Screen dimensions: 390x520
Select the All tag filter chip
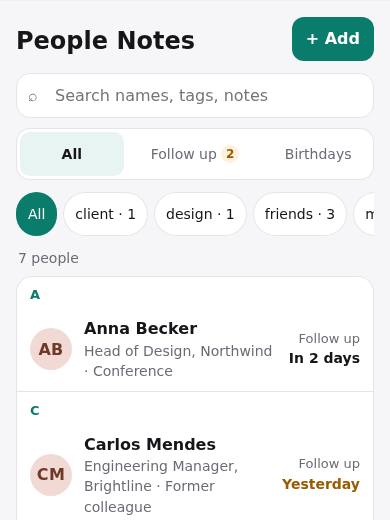(x=36, y=214)
